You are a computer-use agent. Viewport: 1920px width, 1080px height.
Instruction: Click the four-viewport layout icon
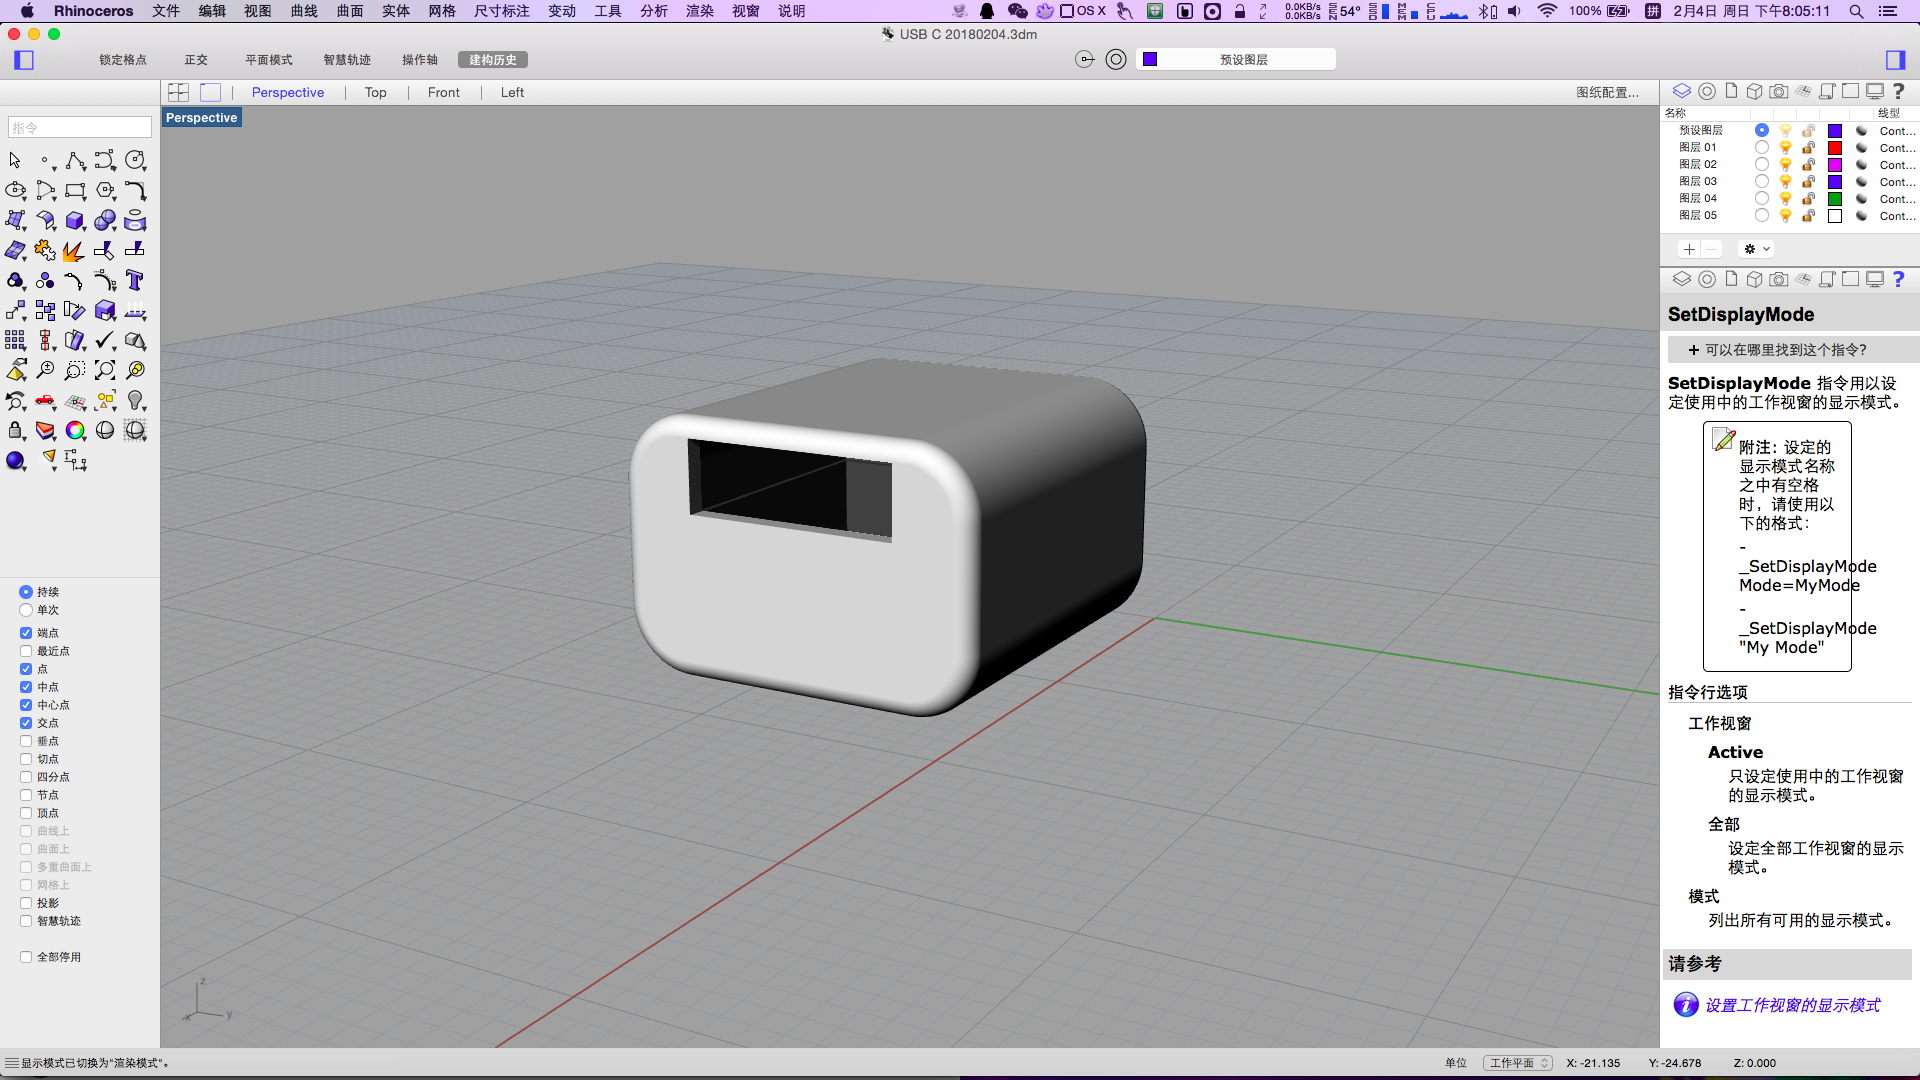click(x=178, y=92)
